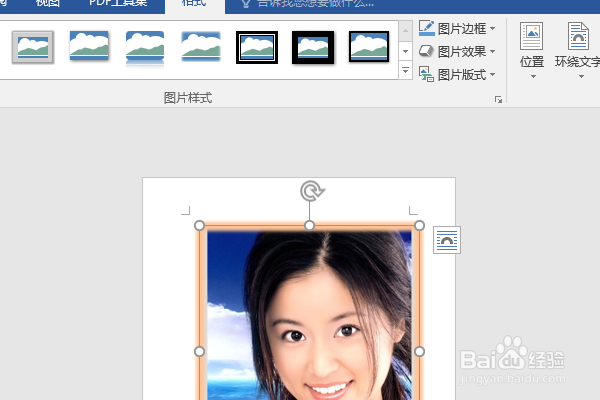Select the left-middle resize handle of picture
The image size is (600, 400).
(x=199, y=351)
